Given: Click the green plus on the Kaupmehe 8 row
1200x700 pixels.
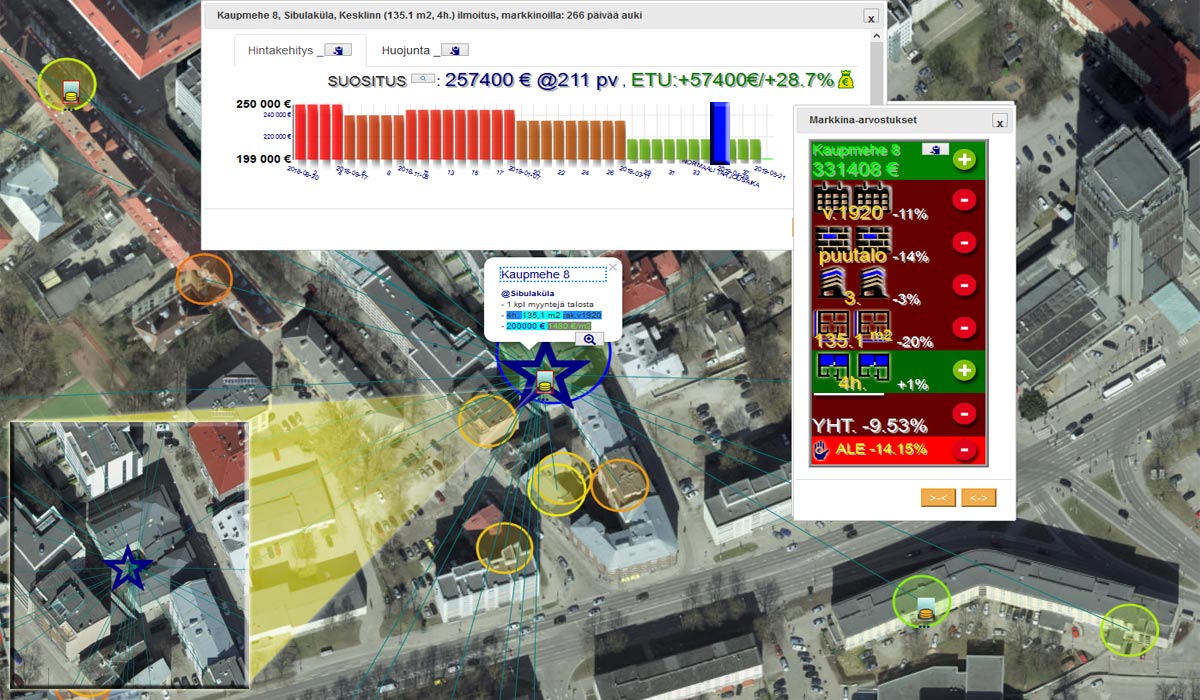Looking at the screenshot, I should tap(964, 159).
